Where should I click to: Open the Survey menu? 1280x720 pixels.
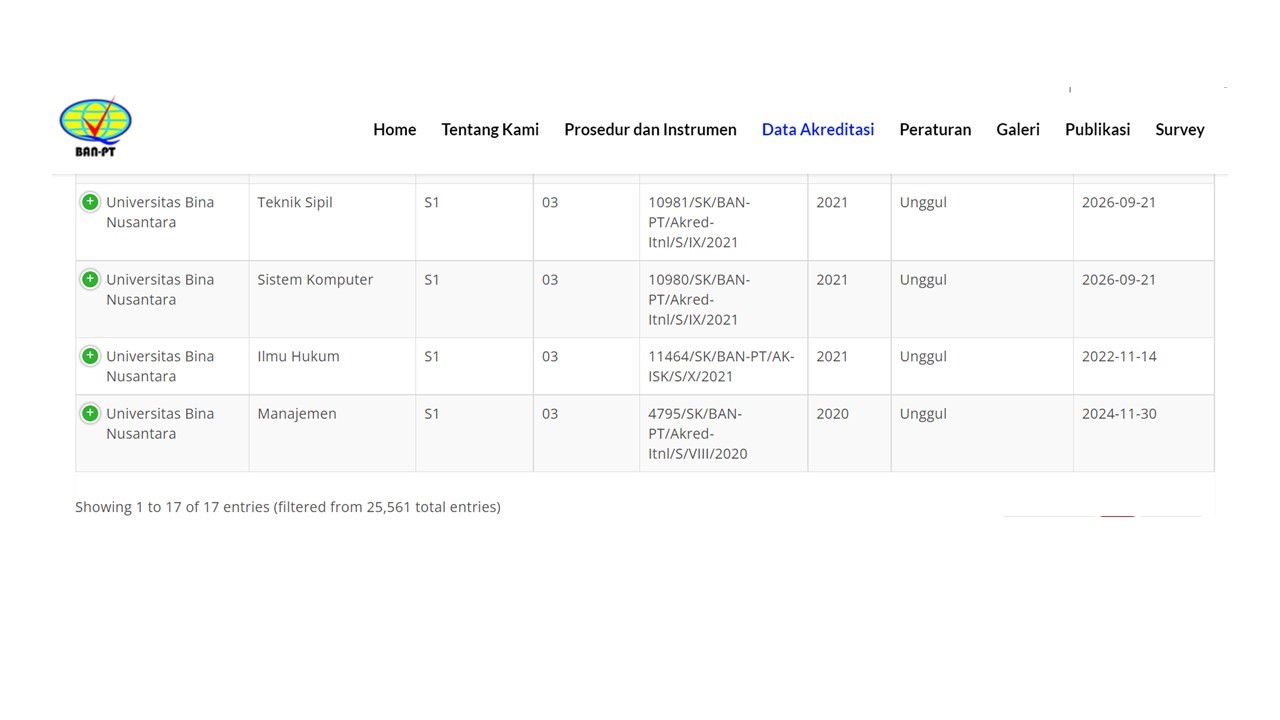click(x=1180, y=129)
